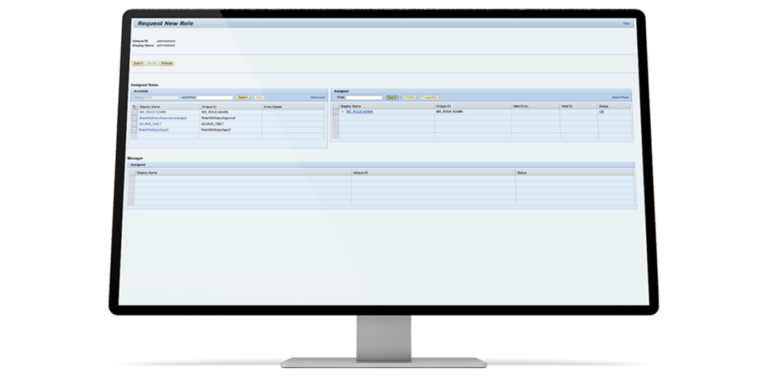Click the Delete button in Assigned panel
Image resolution: width=768 pixels, height=377 pixels.
(x=409, y=97)
